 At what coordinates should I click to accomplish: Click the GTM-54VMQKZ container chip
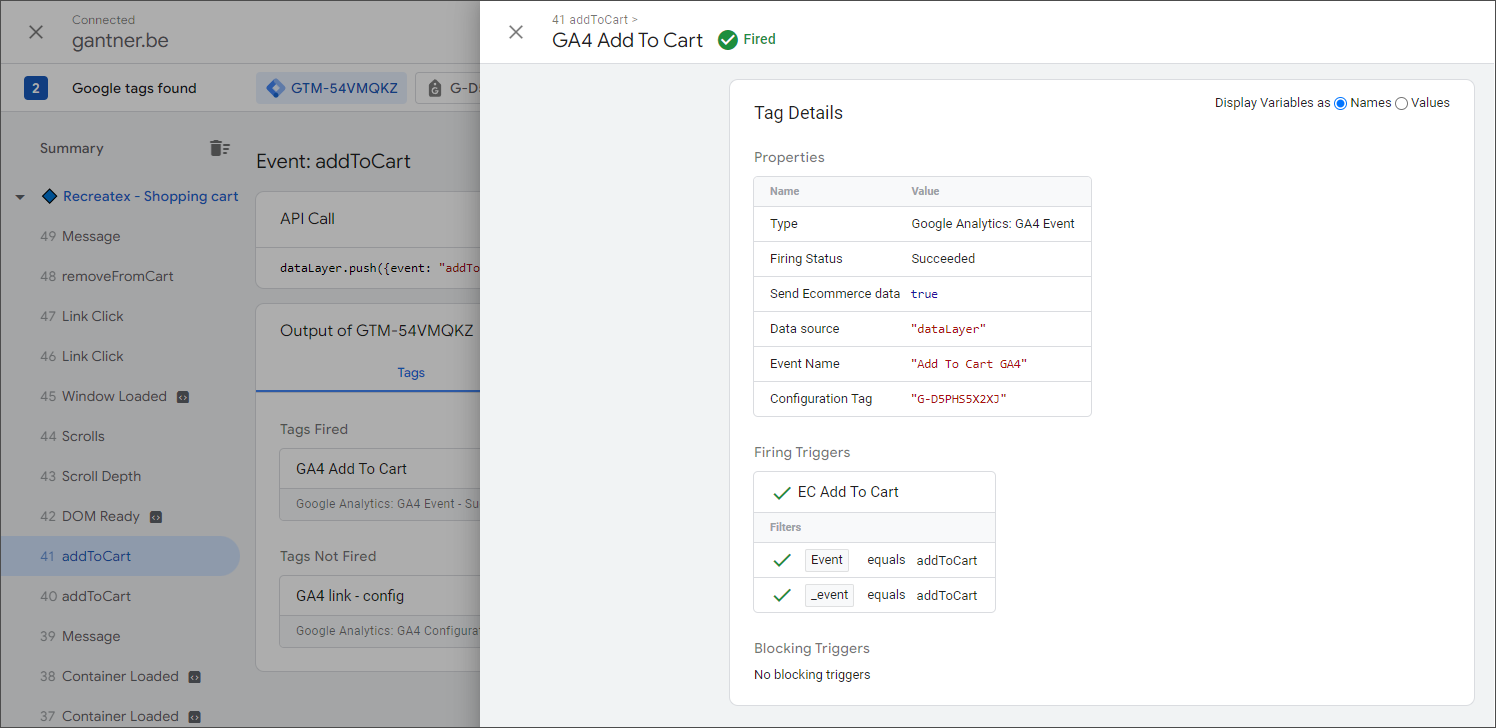click(x=332, y=88)
